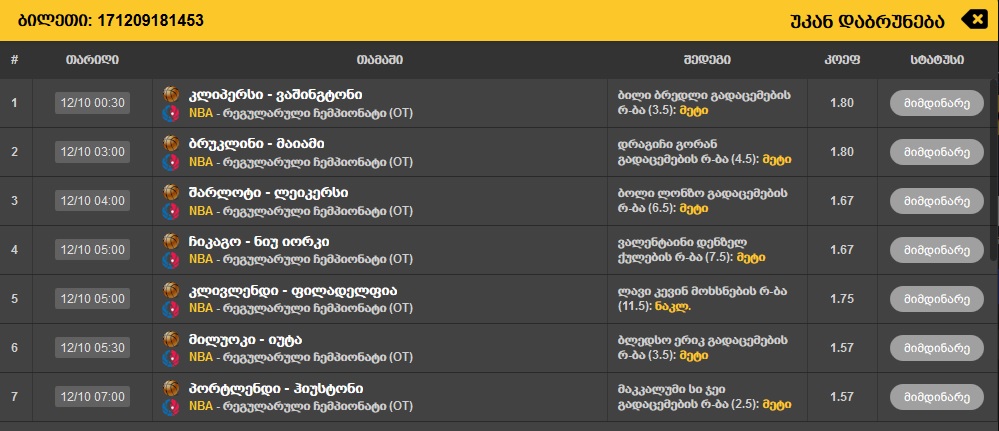Click basketball icon beside კლივლენდი - ფილადელფია
Screen dimensions: 999x431
[x=170, y=290]
